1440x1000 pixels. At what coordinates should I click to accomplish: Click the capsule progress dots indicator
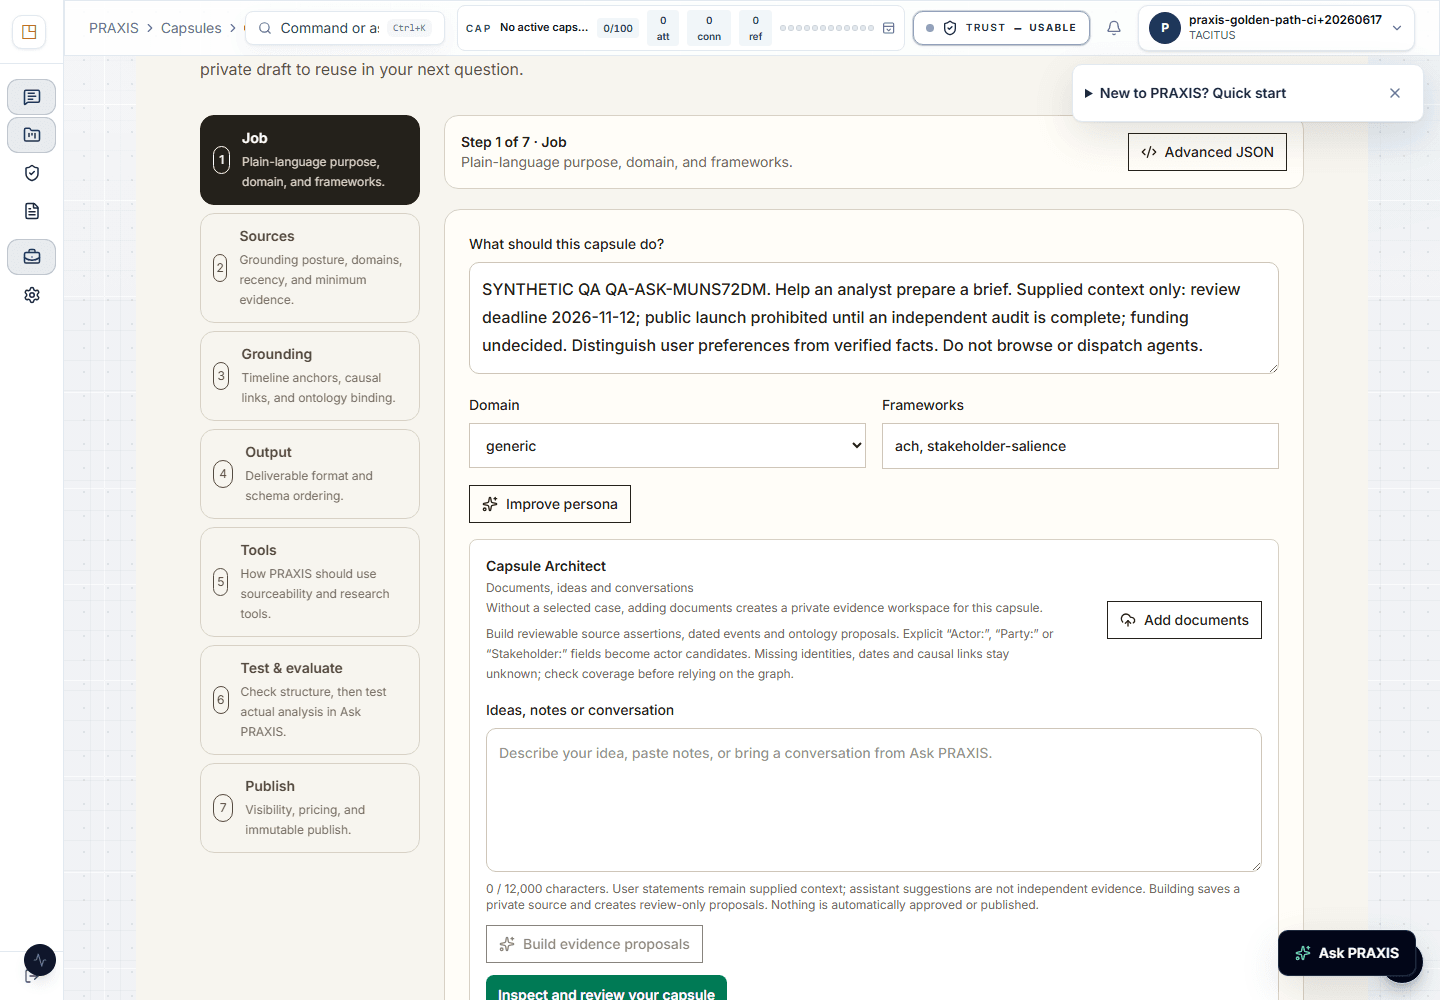827,28
